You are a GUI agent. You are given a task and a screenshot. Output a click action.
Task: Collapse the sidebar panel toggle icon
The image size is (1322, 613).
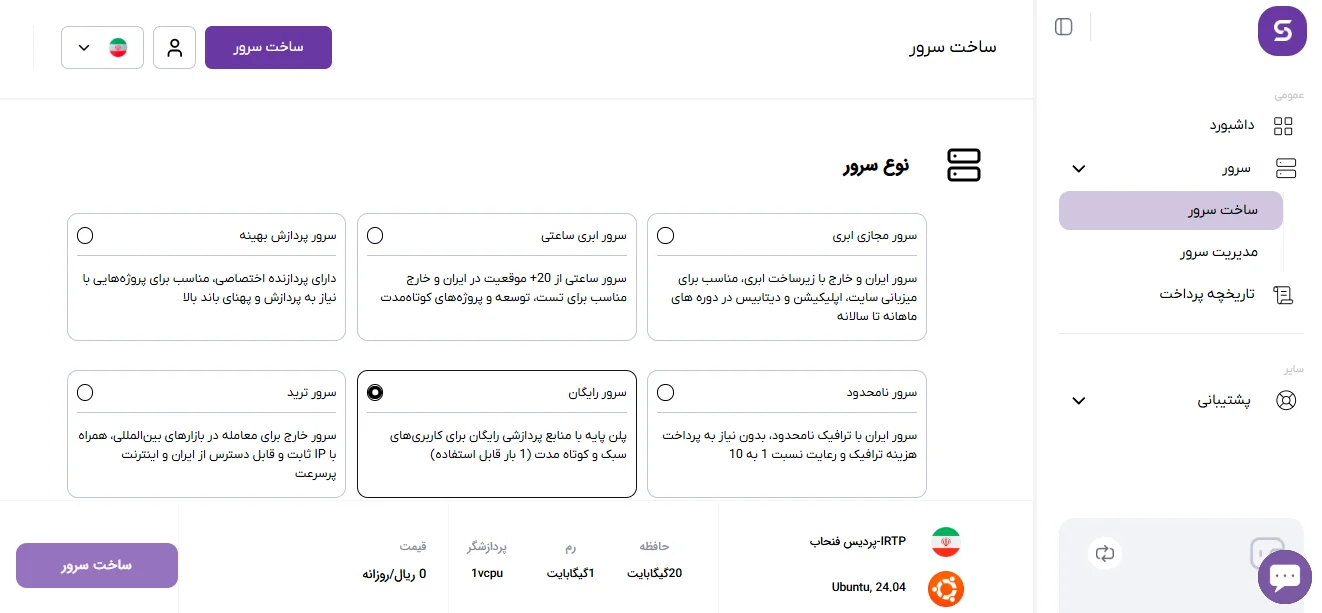point(1064,27)
